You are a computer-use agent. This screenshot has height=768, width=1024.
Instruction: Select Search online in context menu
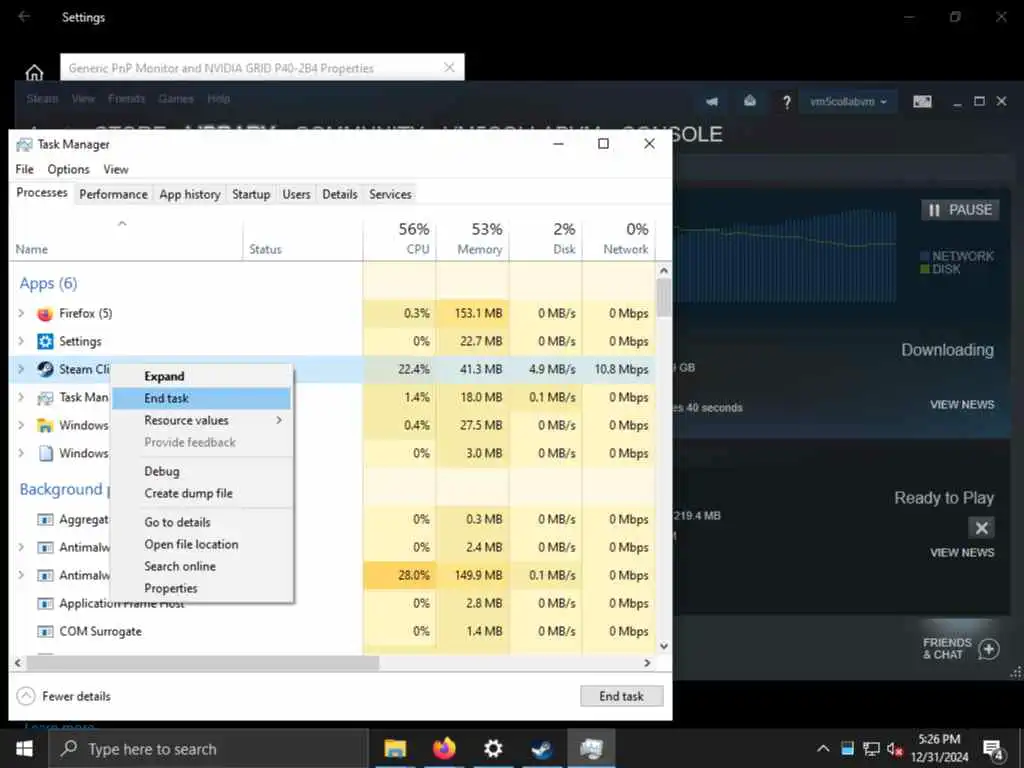(201, 567)
